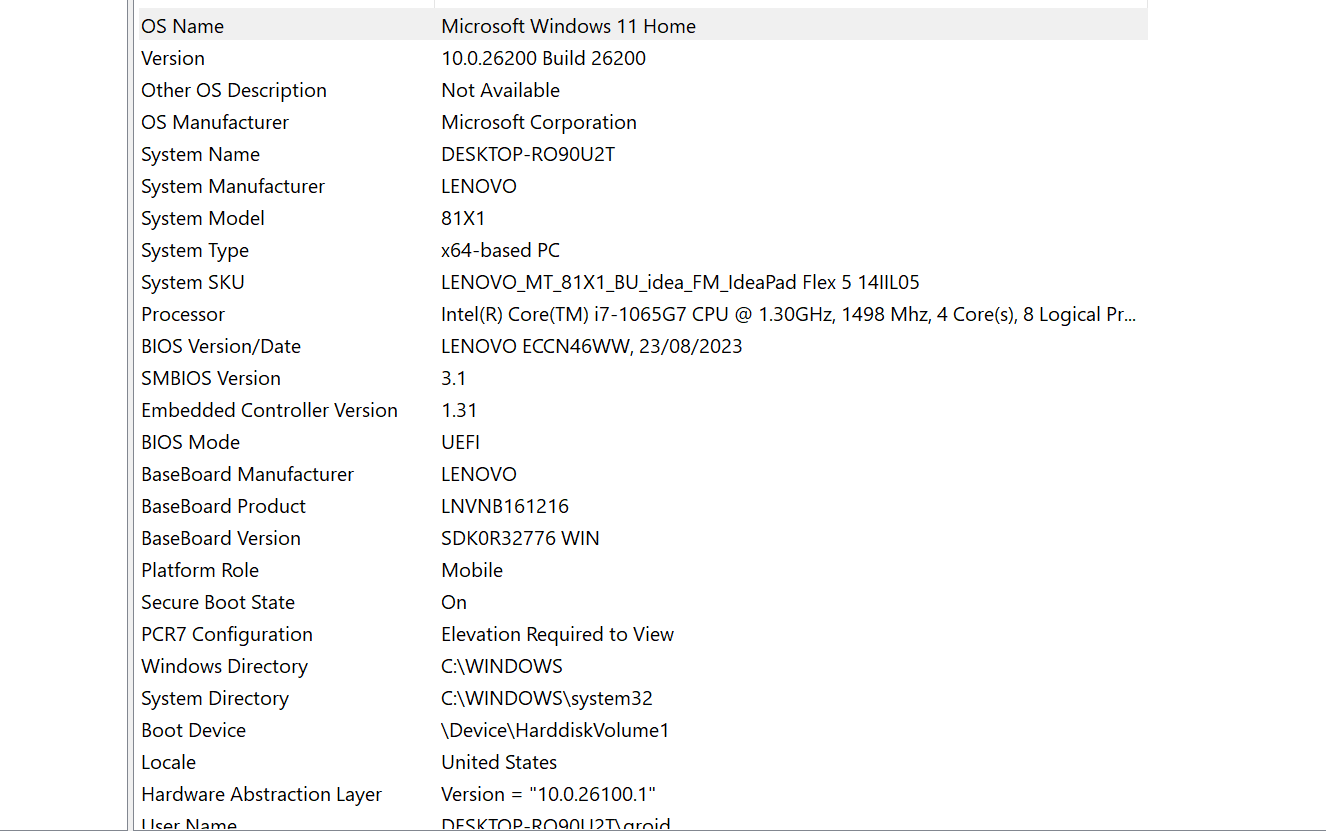Viewport: 1326px width, 831px height.
Task: Click the value \Device\HarddiskVolume1
Action: 555,730
